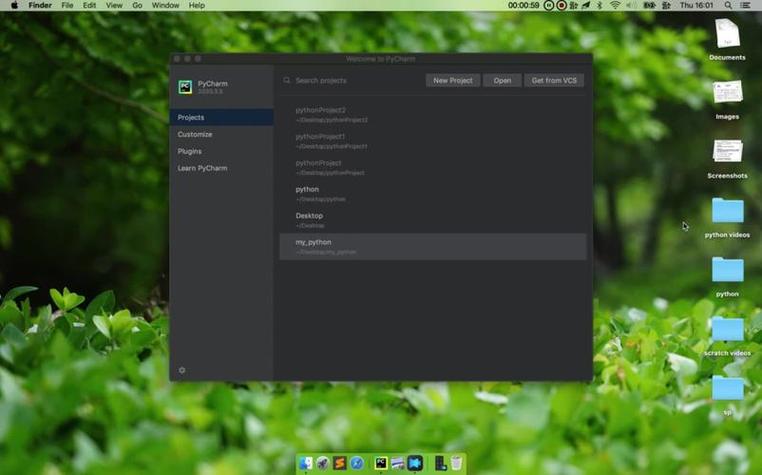Open Finder from the dock
This screenshot has height=475, width=762.
306,463
